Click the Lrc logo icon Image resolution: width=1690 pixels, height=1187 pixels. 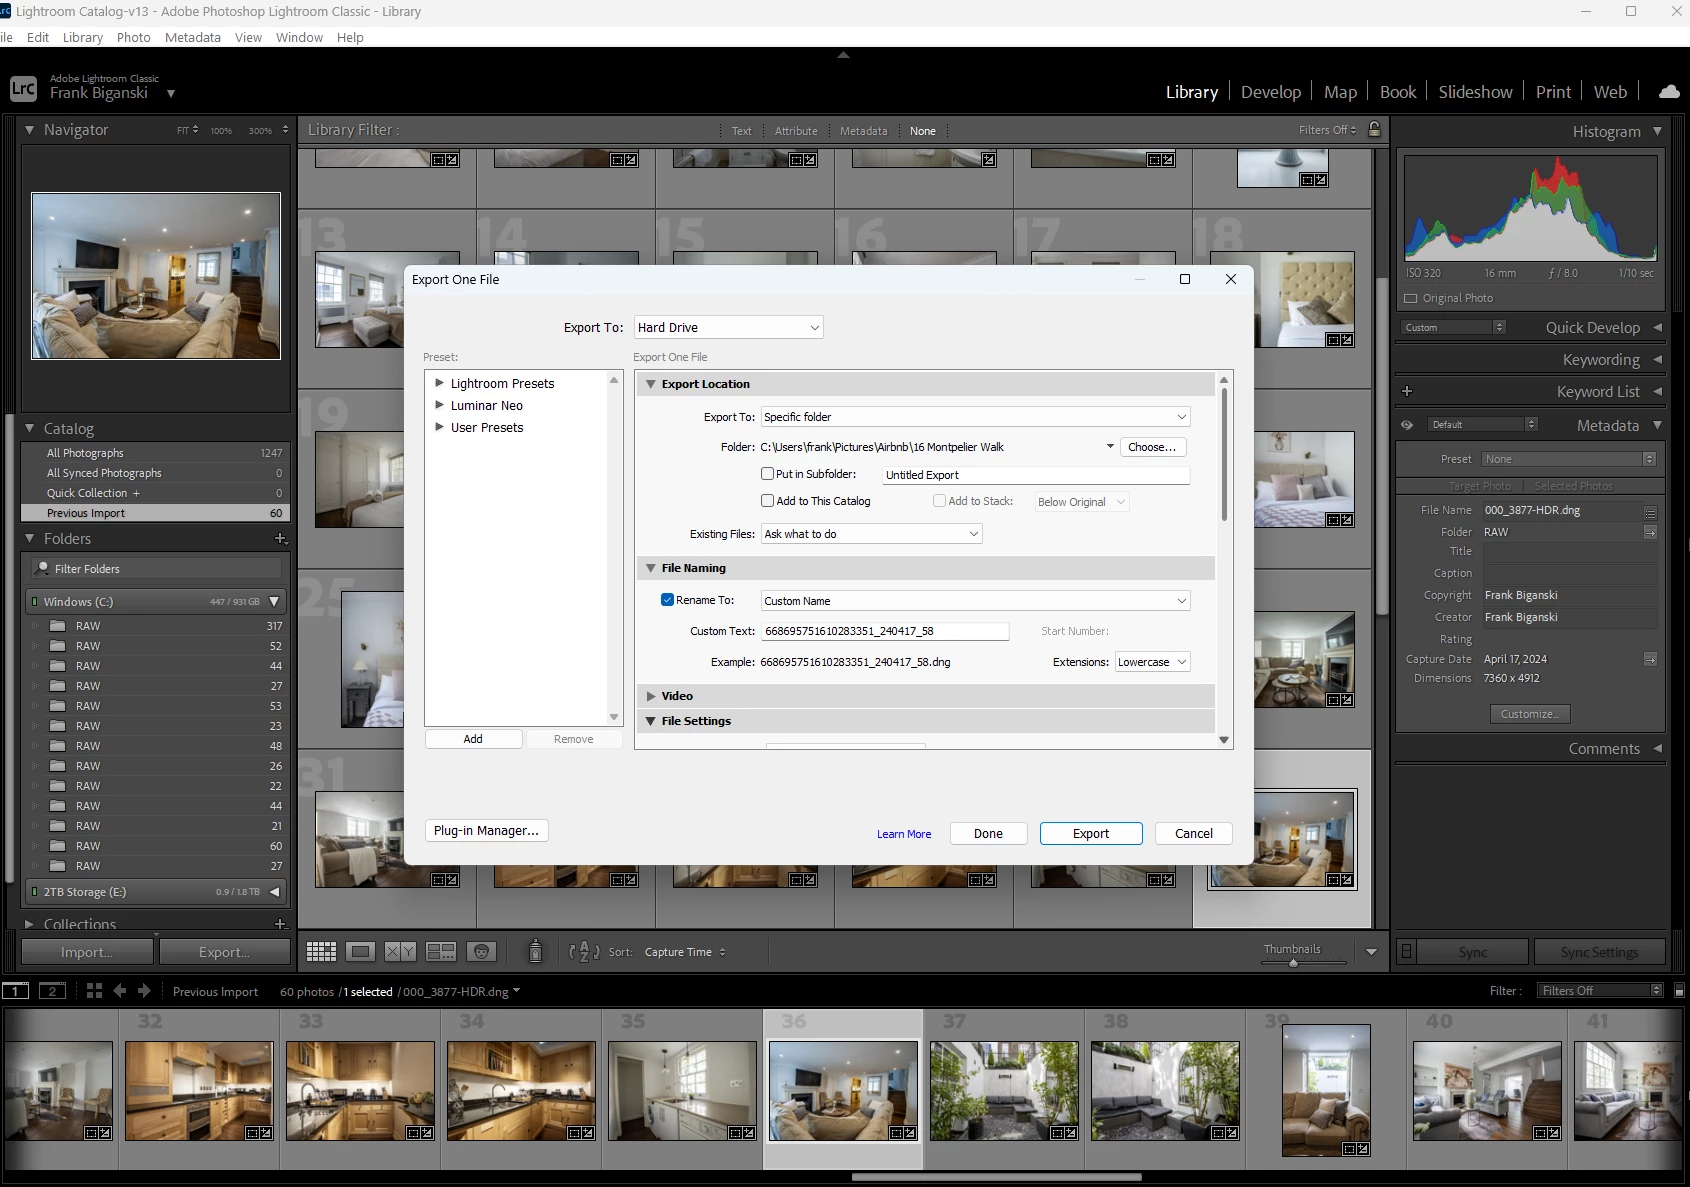tap(23, 89)
